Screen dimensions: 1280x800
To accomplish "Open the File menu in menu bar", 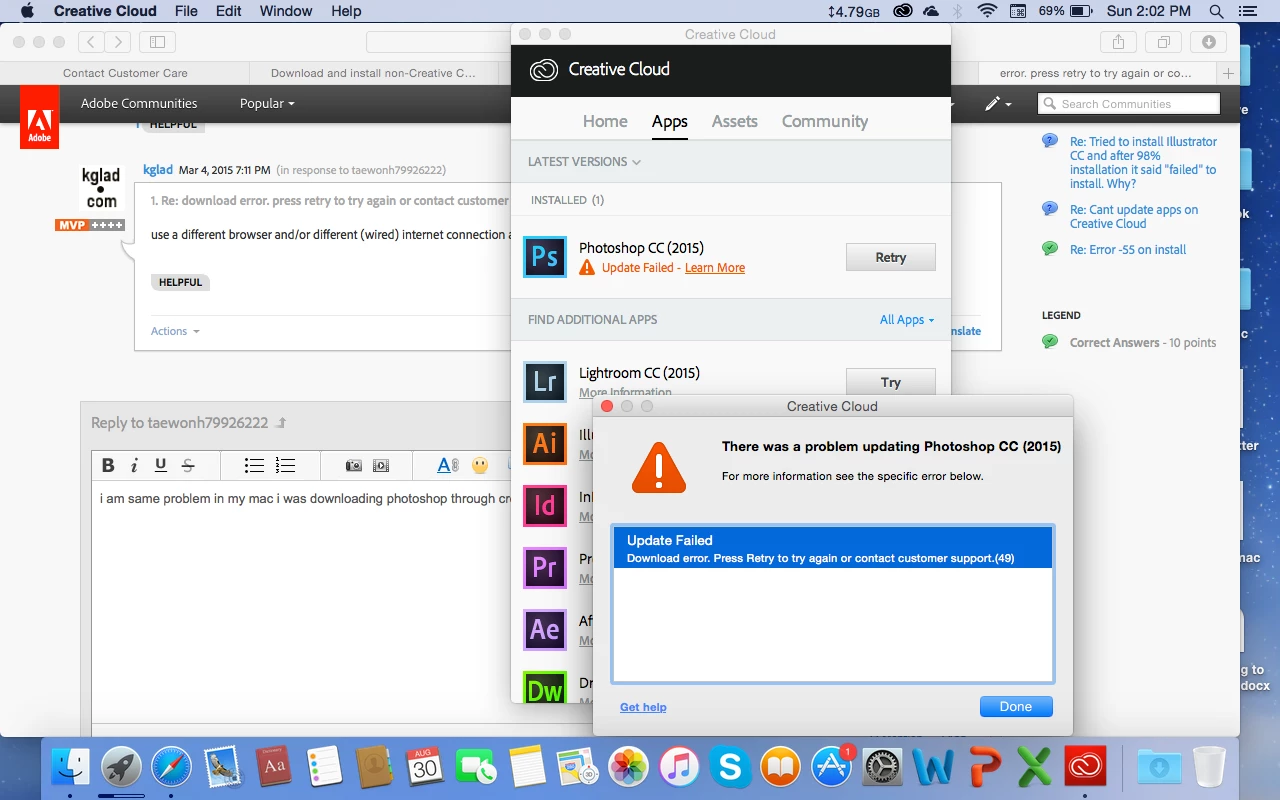I will click(186, 11).
